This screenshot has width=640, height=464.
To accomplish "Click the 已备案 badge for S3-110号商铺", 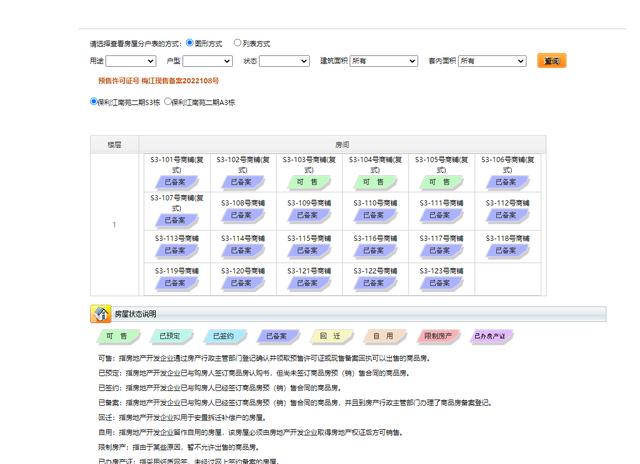I will coord(375,215).
